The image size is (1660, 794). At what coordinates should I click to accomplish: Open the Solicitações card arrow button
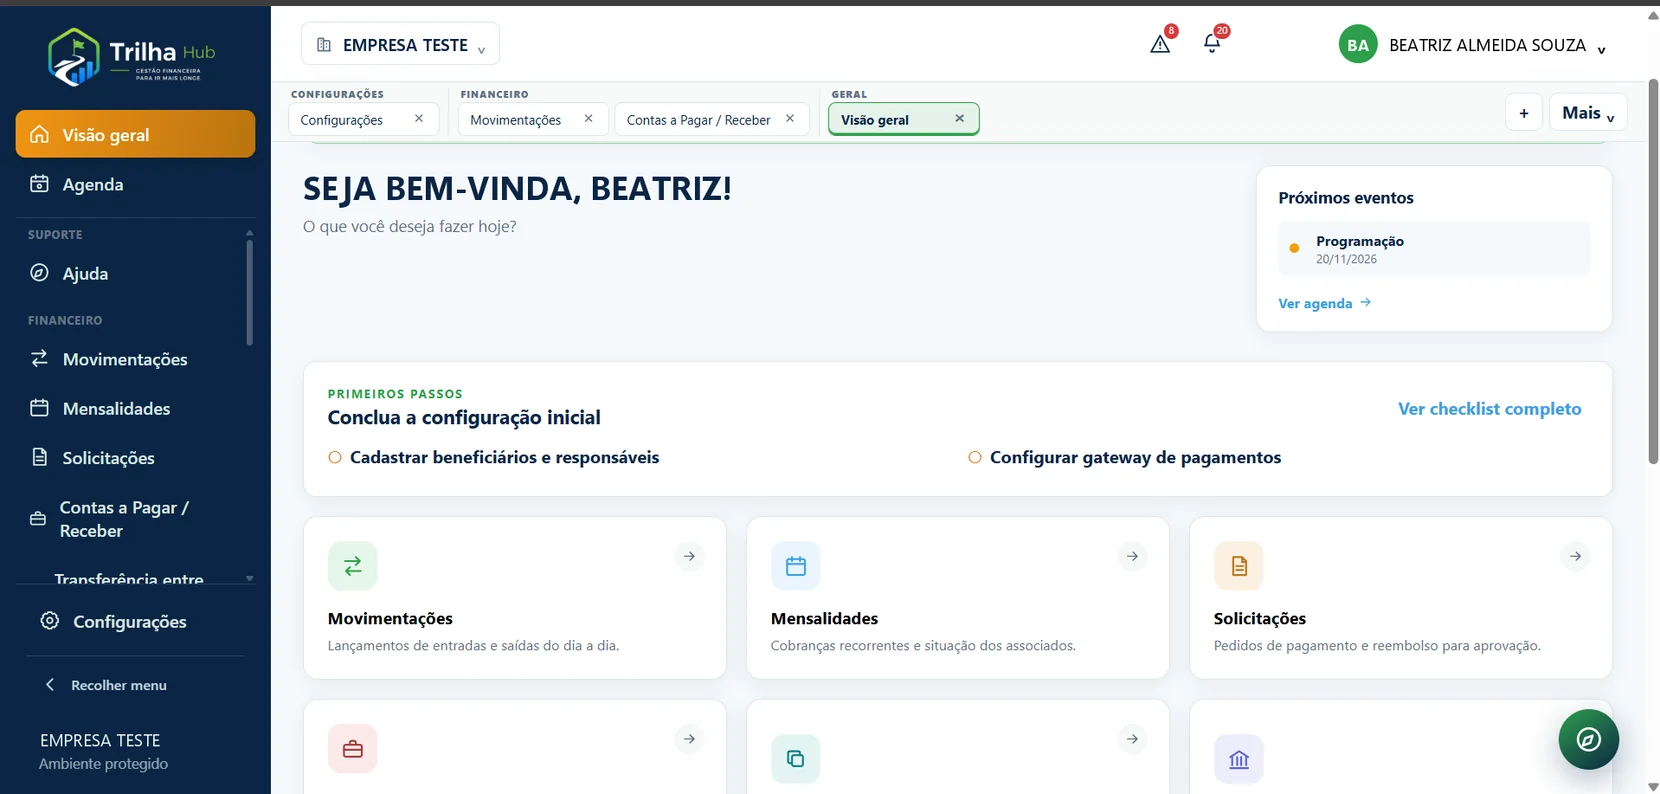click(1575, 556)
